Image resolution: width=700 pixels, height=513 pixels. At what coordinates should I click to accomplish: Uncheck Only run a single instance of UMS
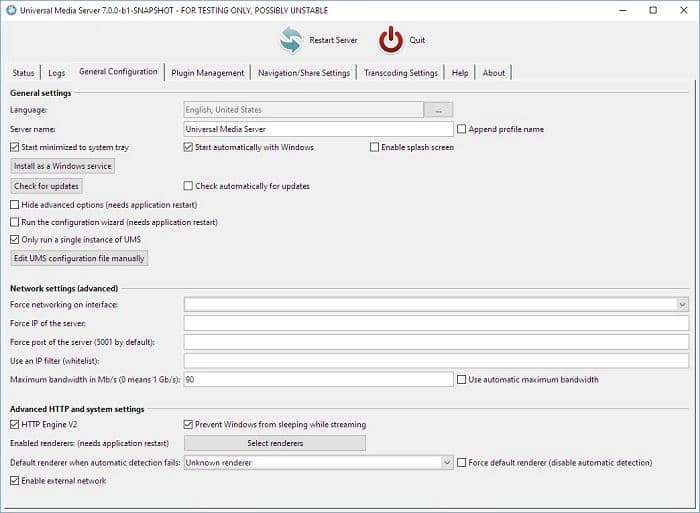coord(14,239)
